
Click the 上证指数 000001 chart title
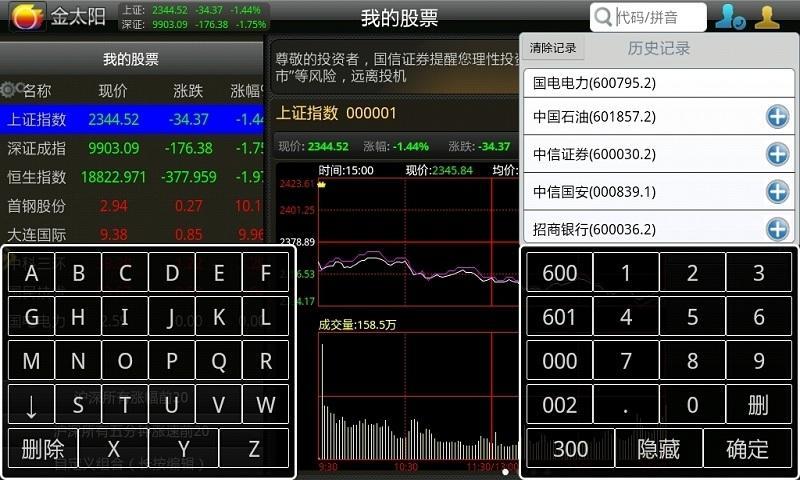click(336, 113)
